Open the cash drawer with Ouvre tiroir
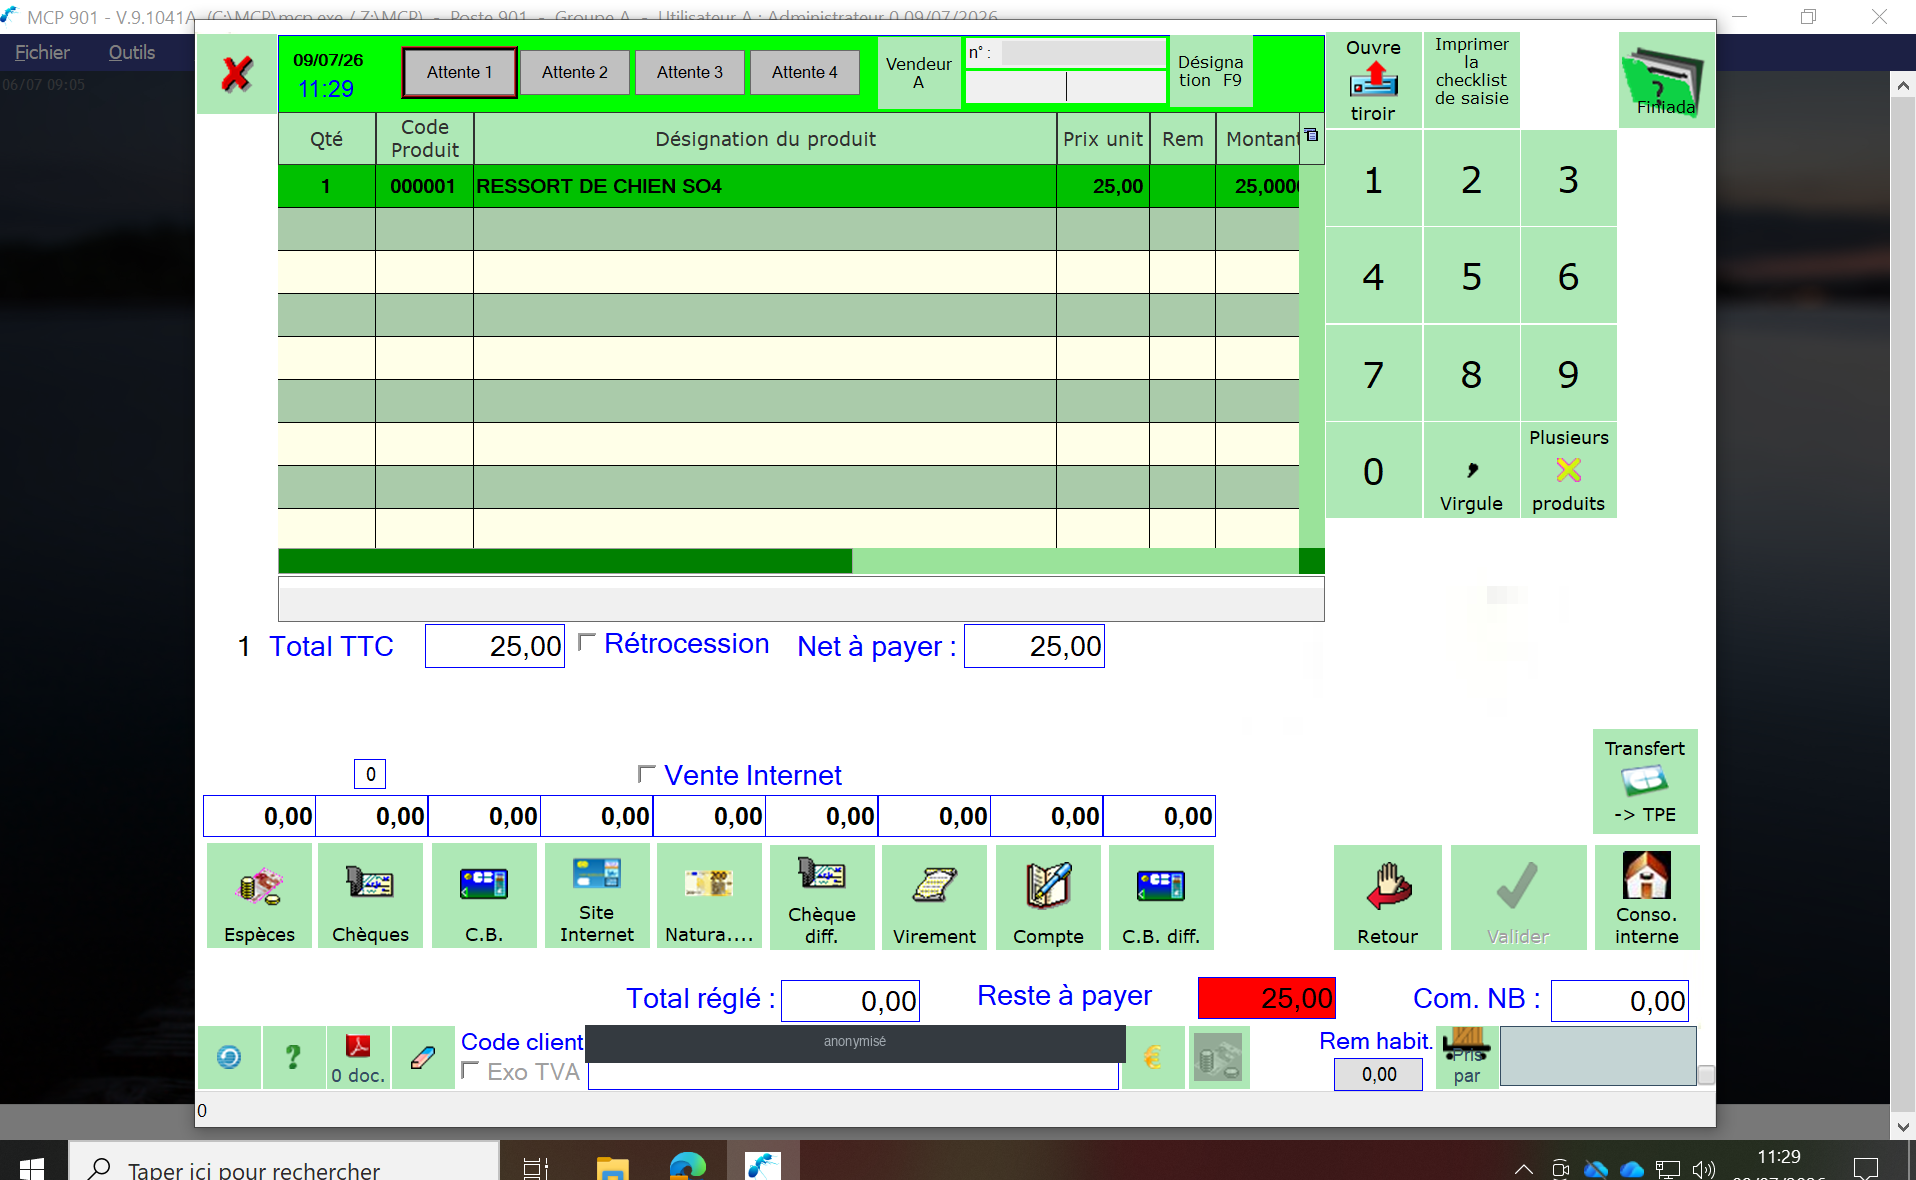Viewport: 1916px width, 1180px height. tap(1373, 80)
